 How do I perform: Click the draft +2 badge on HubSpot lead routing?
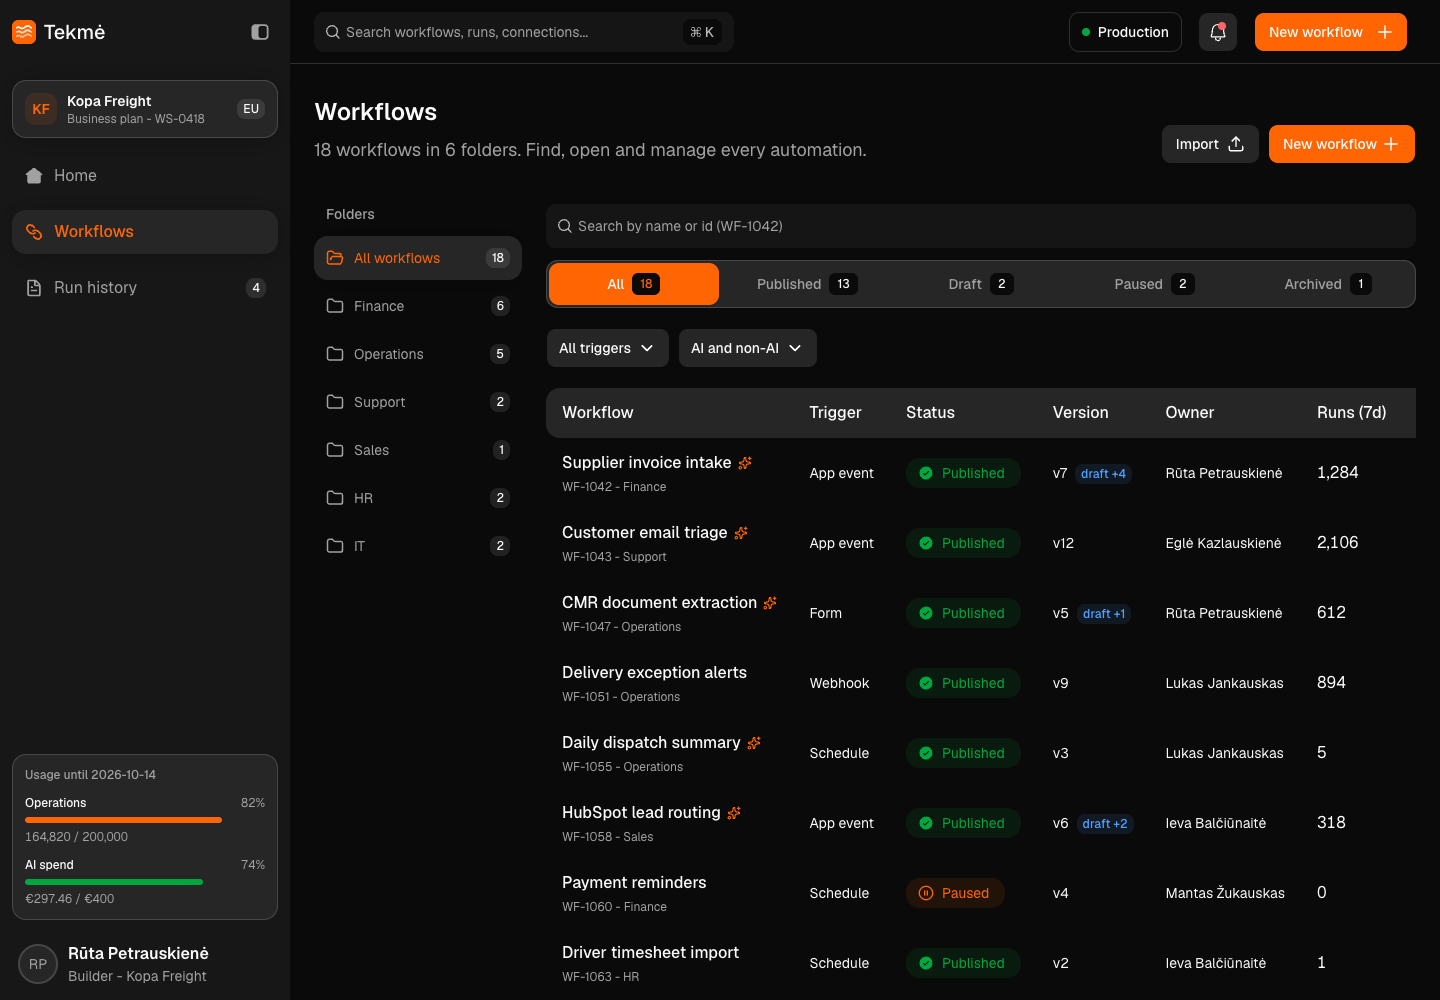pos(1104,824)
